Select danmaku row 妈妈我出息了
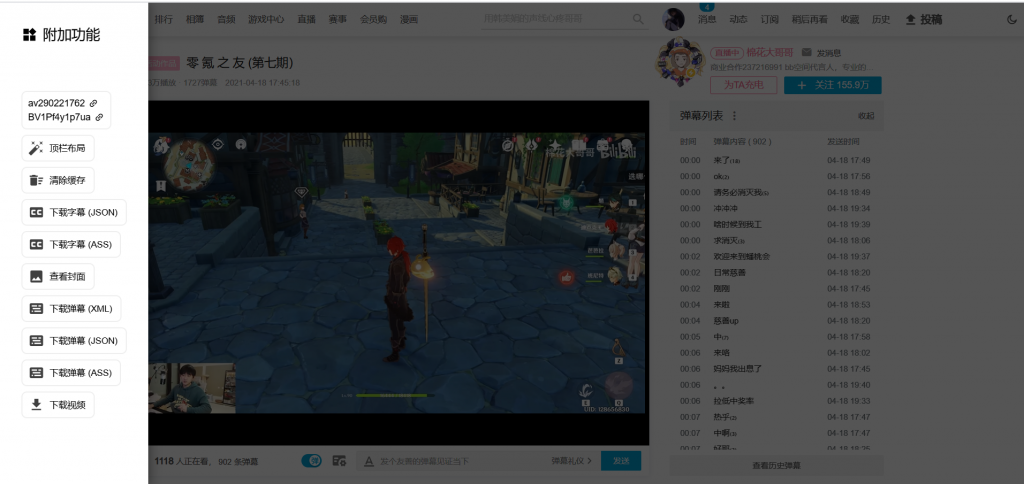Image resolution: width=1024 pixels, height=484 pixels. click(x=776, y=368)
